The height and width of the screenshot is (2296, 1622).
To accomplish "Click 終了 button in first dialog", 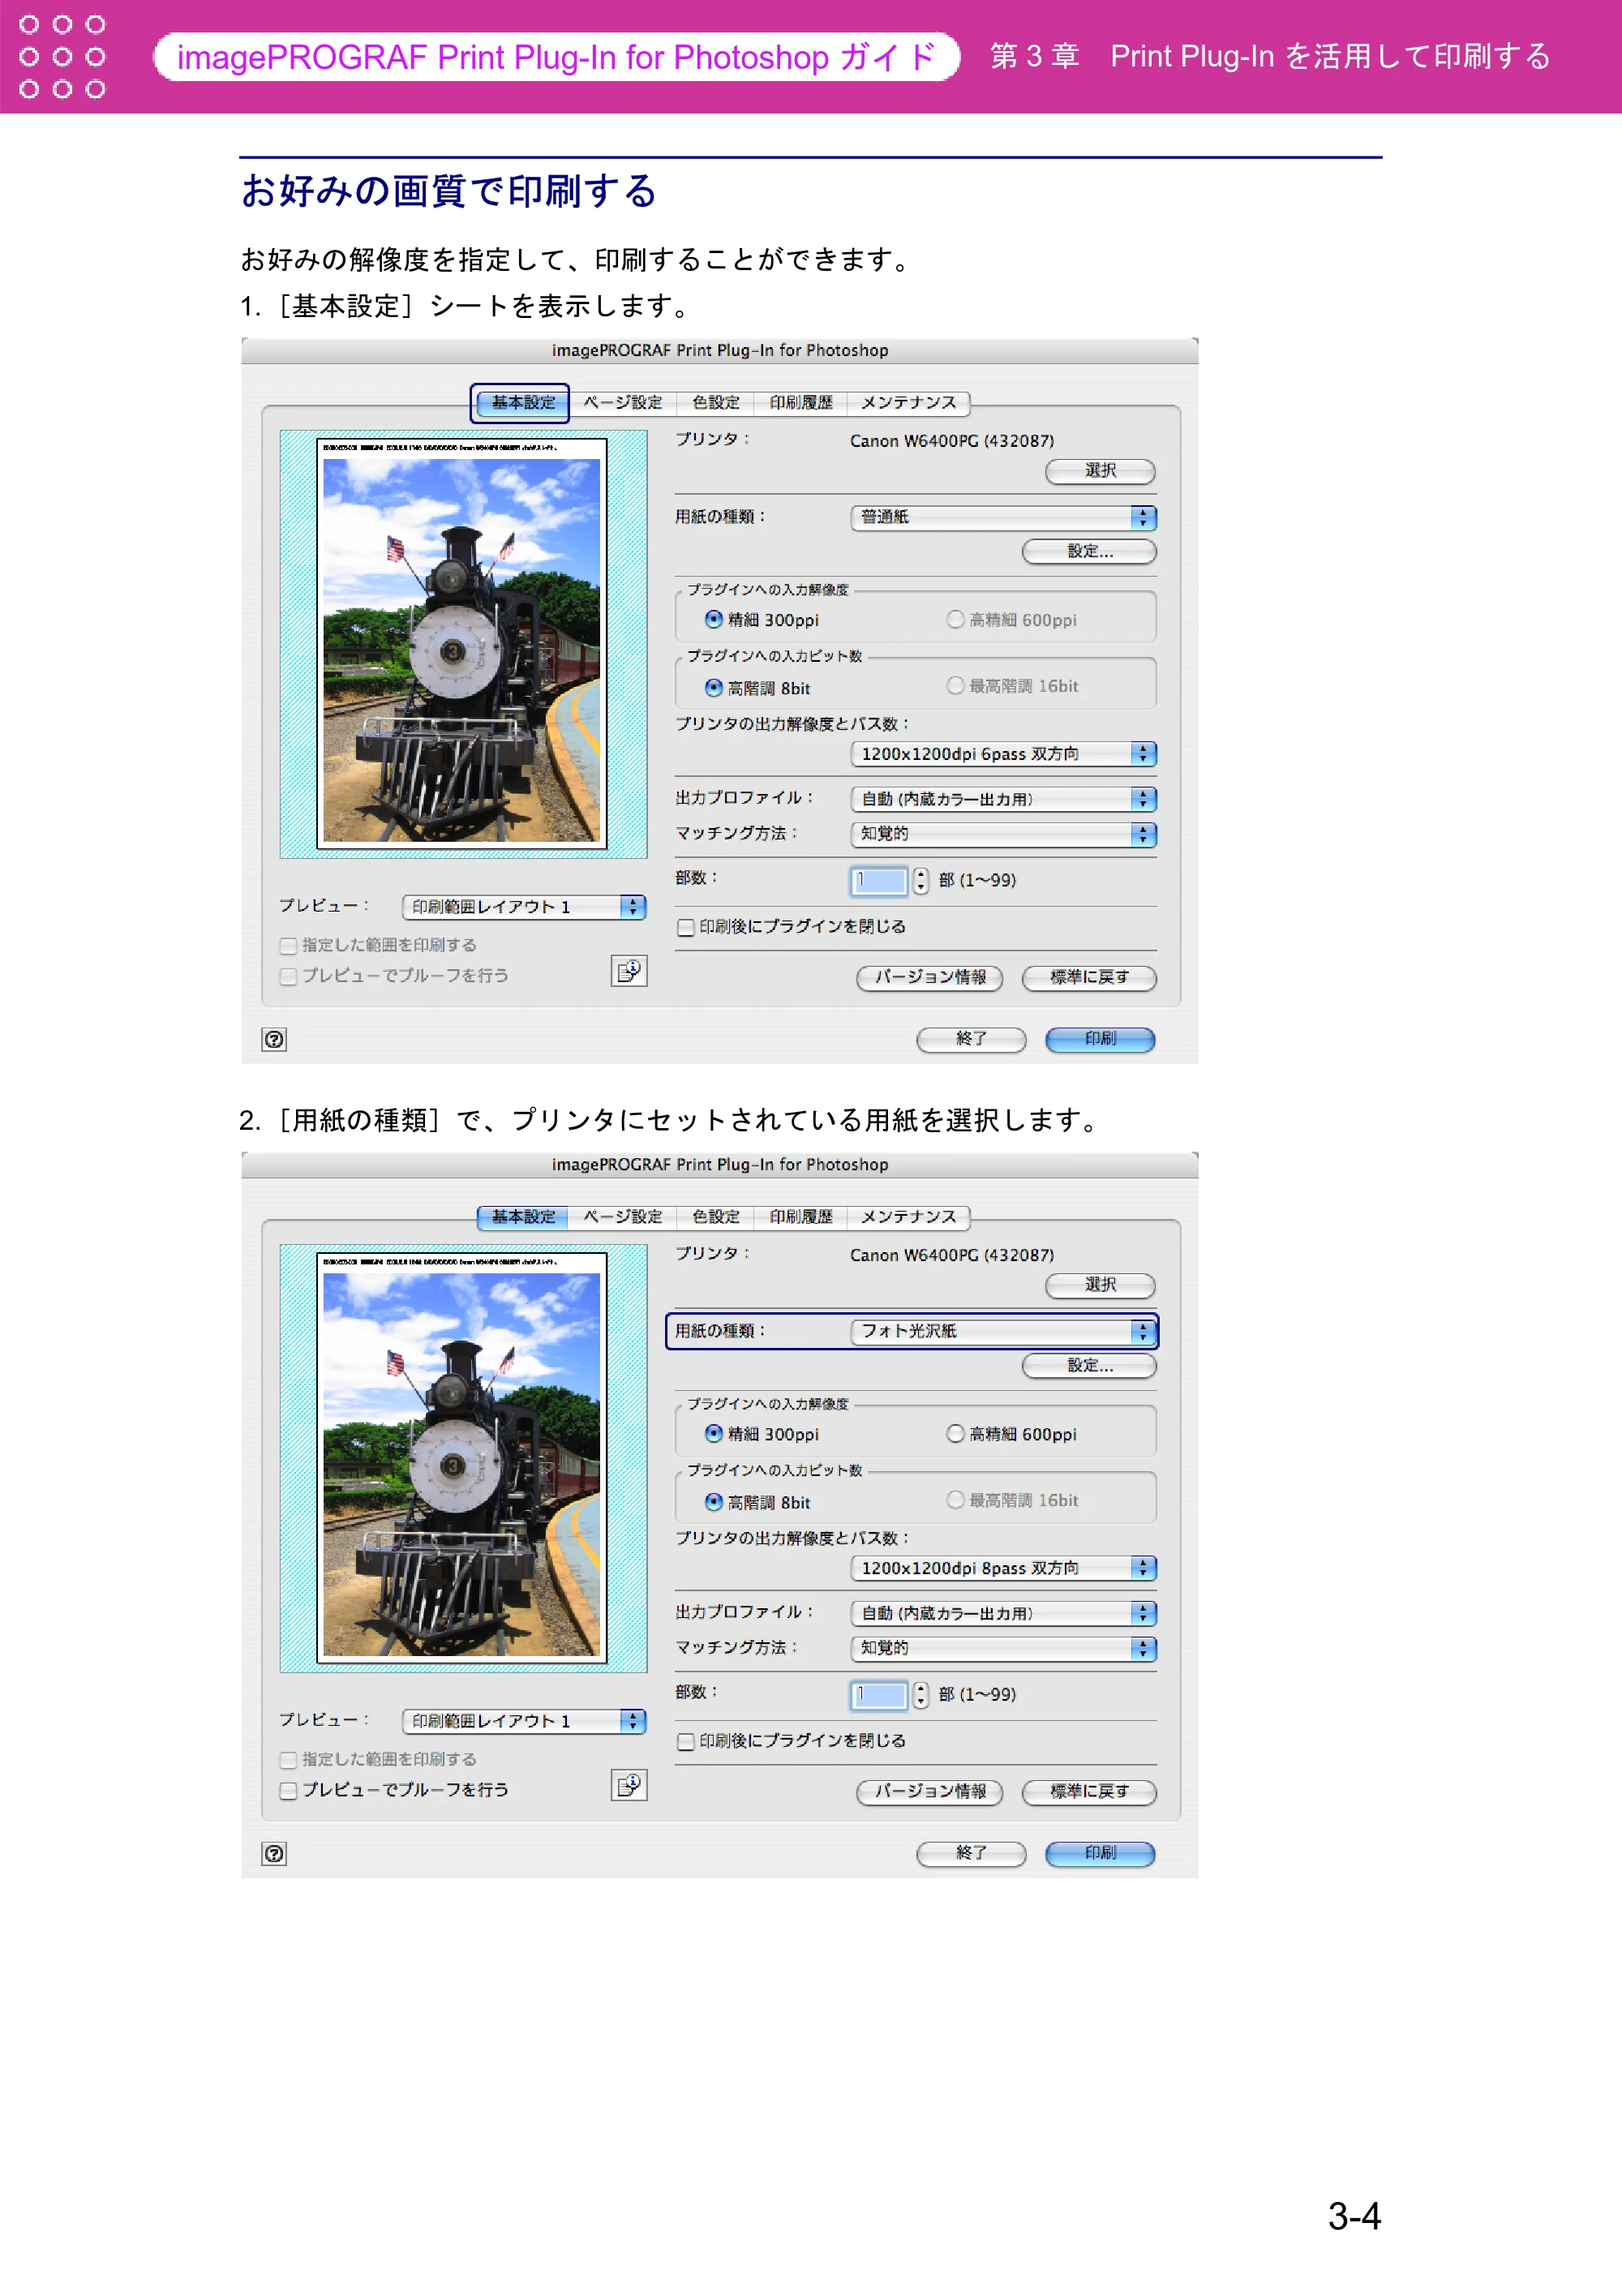I will (x=971, y=1039).
